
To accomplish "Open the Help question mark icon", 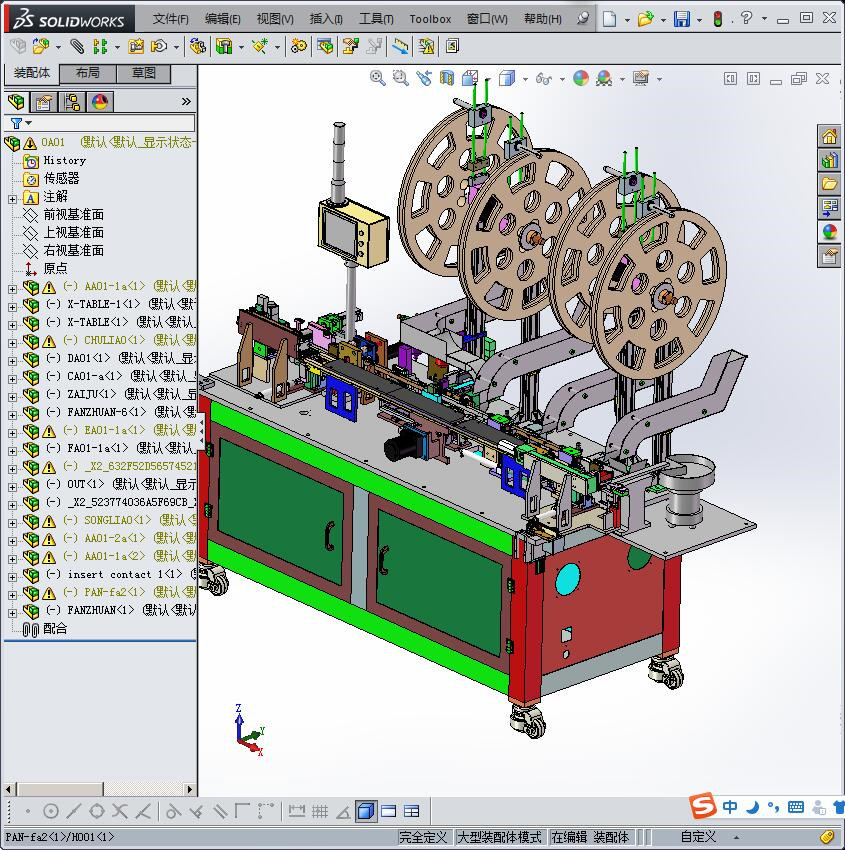I will (746, 19).
